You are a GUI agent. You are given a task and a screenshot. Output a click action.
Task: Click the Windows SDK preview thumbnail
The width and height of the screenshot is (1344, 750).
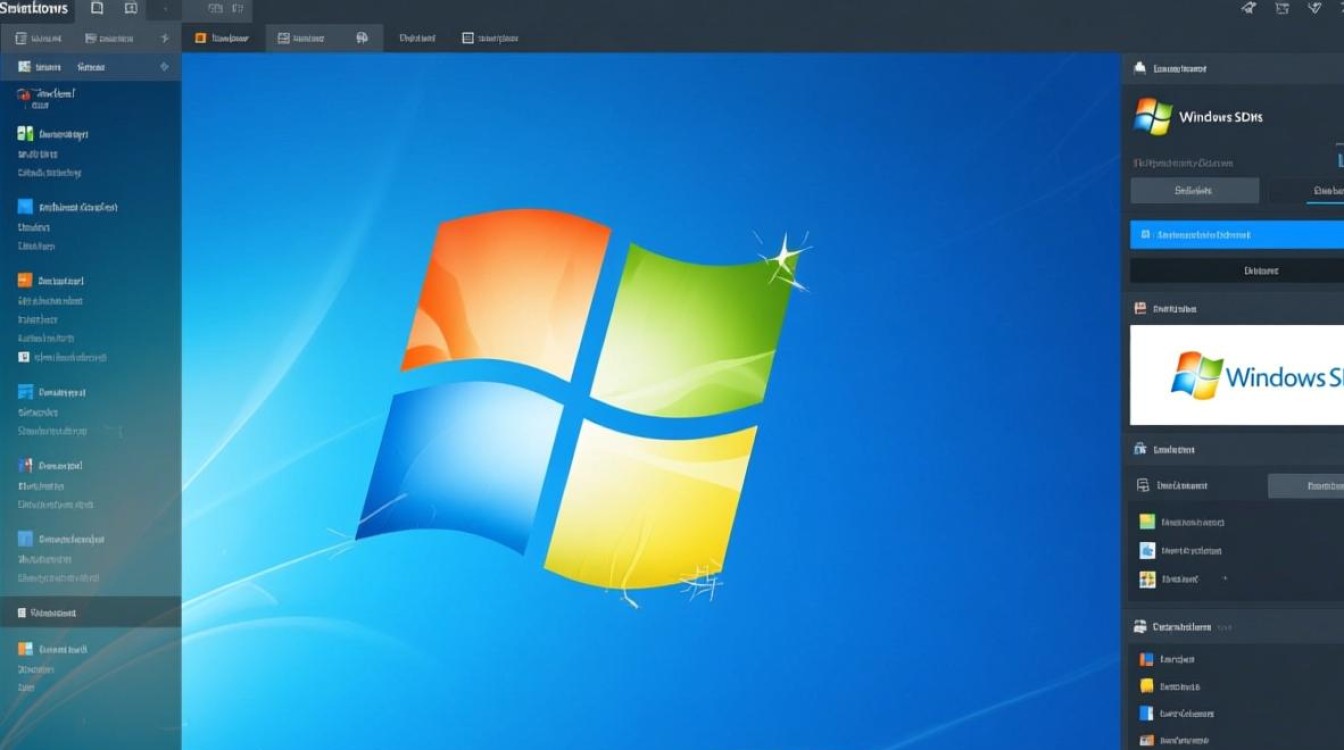click(1240, 375)
